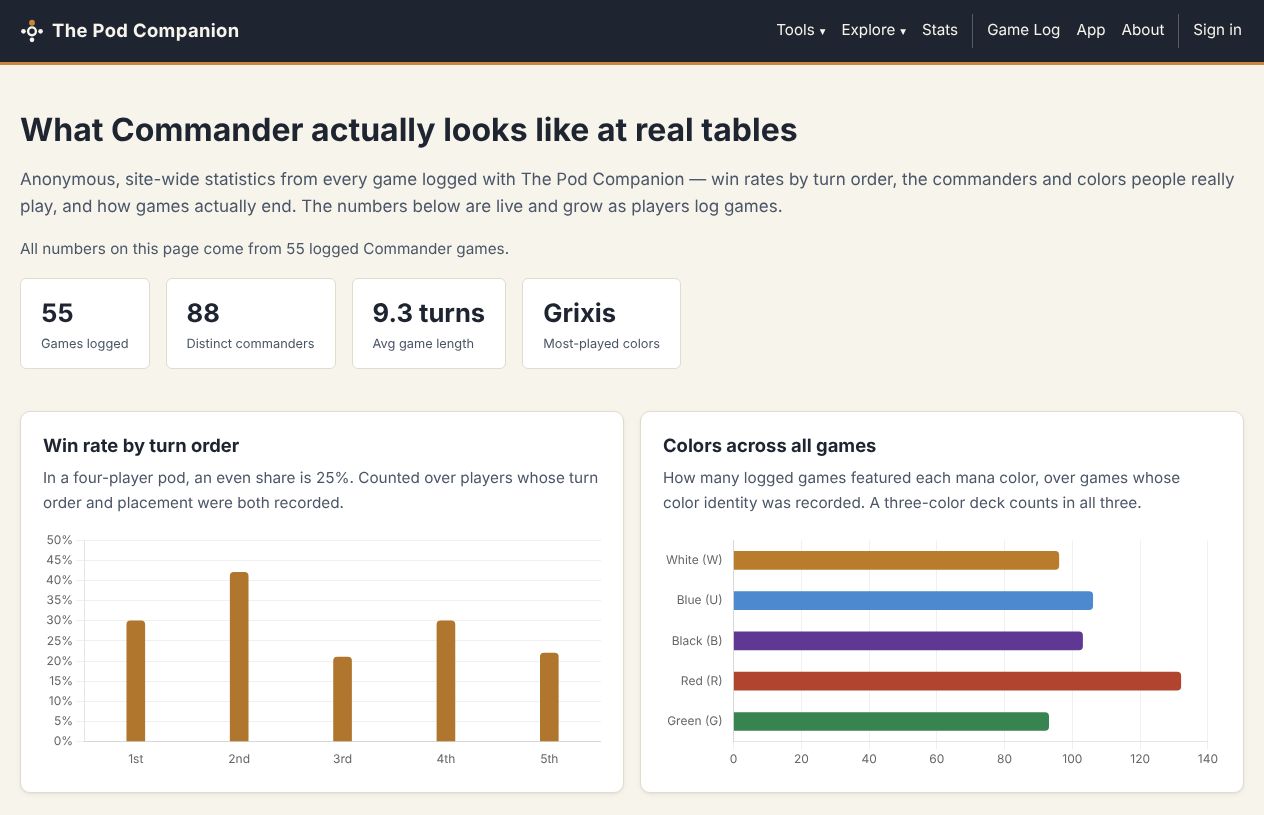Click the '25%' y-axis label

point(59,640)
